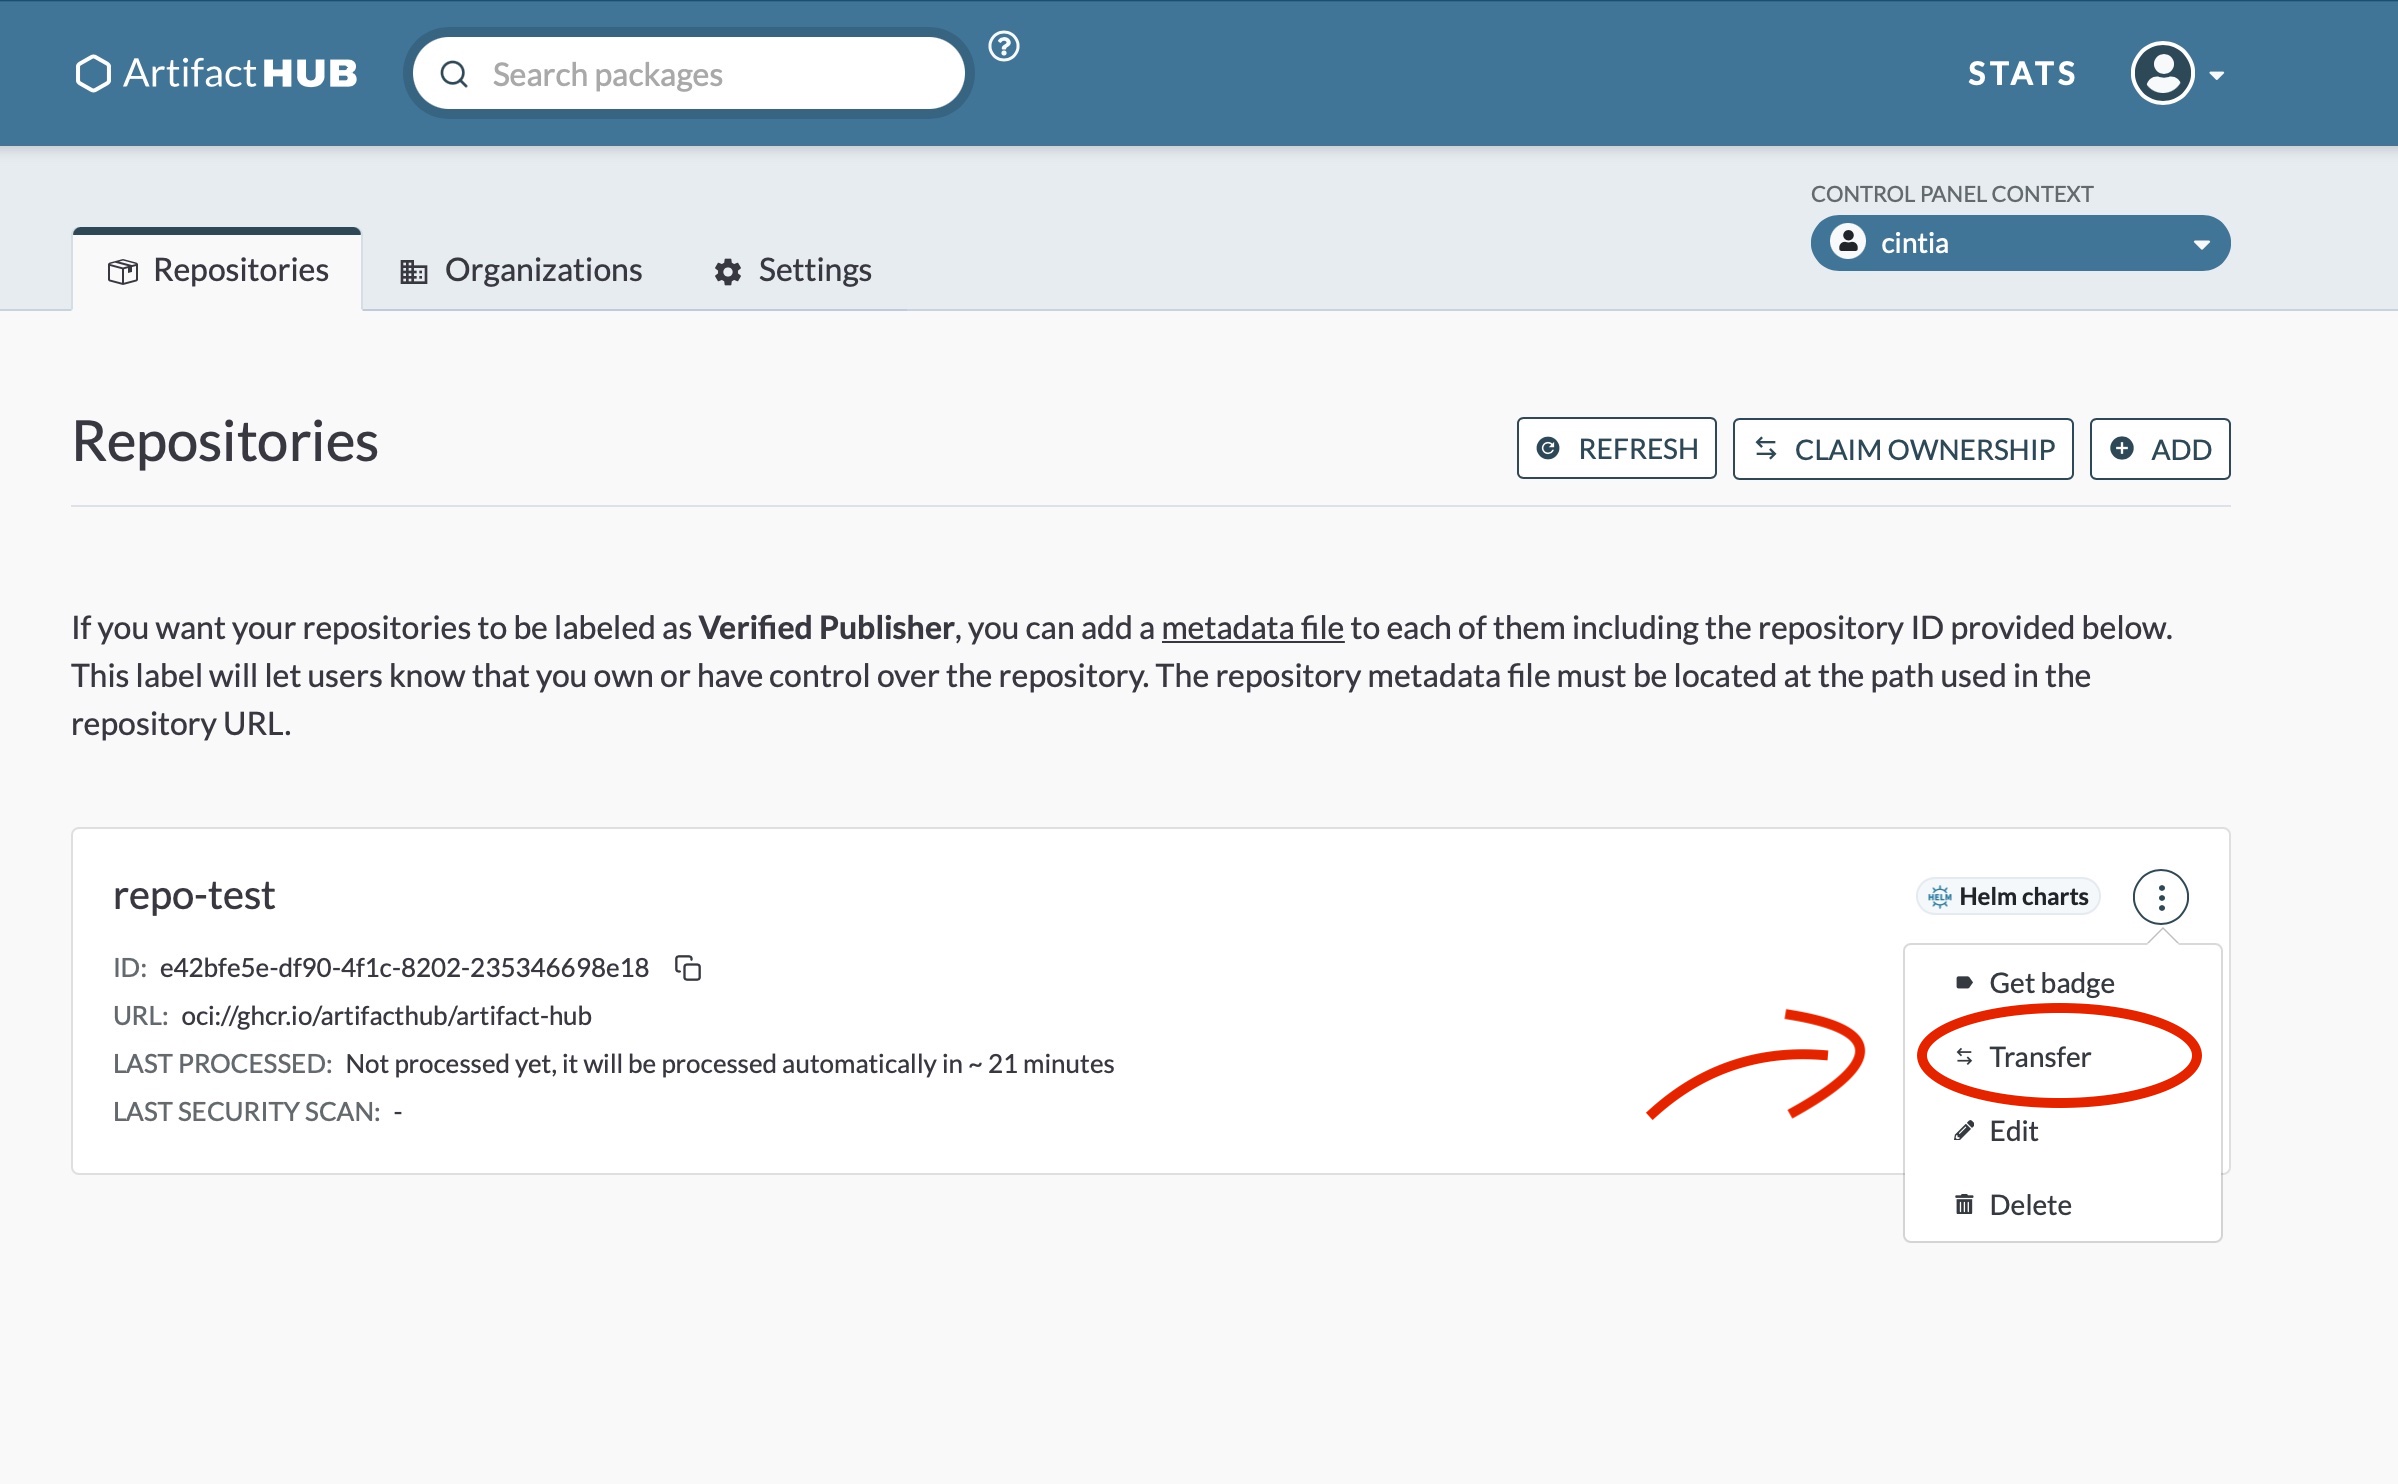Image resolution: width=2398 pixels, height=1484 pixels.
Task: Open the search tips help icon
Action: tap(1003, 46)
